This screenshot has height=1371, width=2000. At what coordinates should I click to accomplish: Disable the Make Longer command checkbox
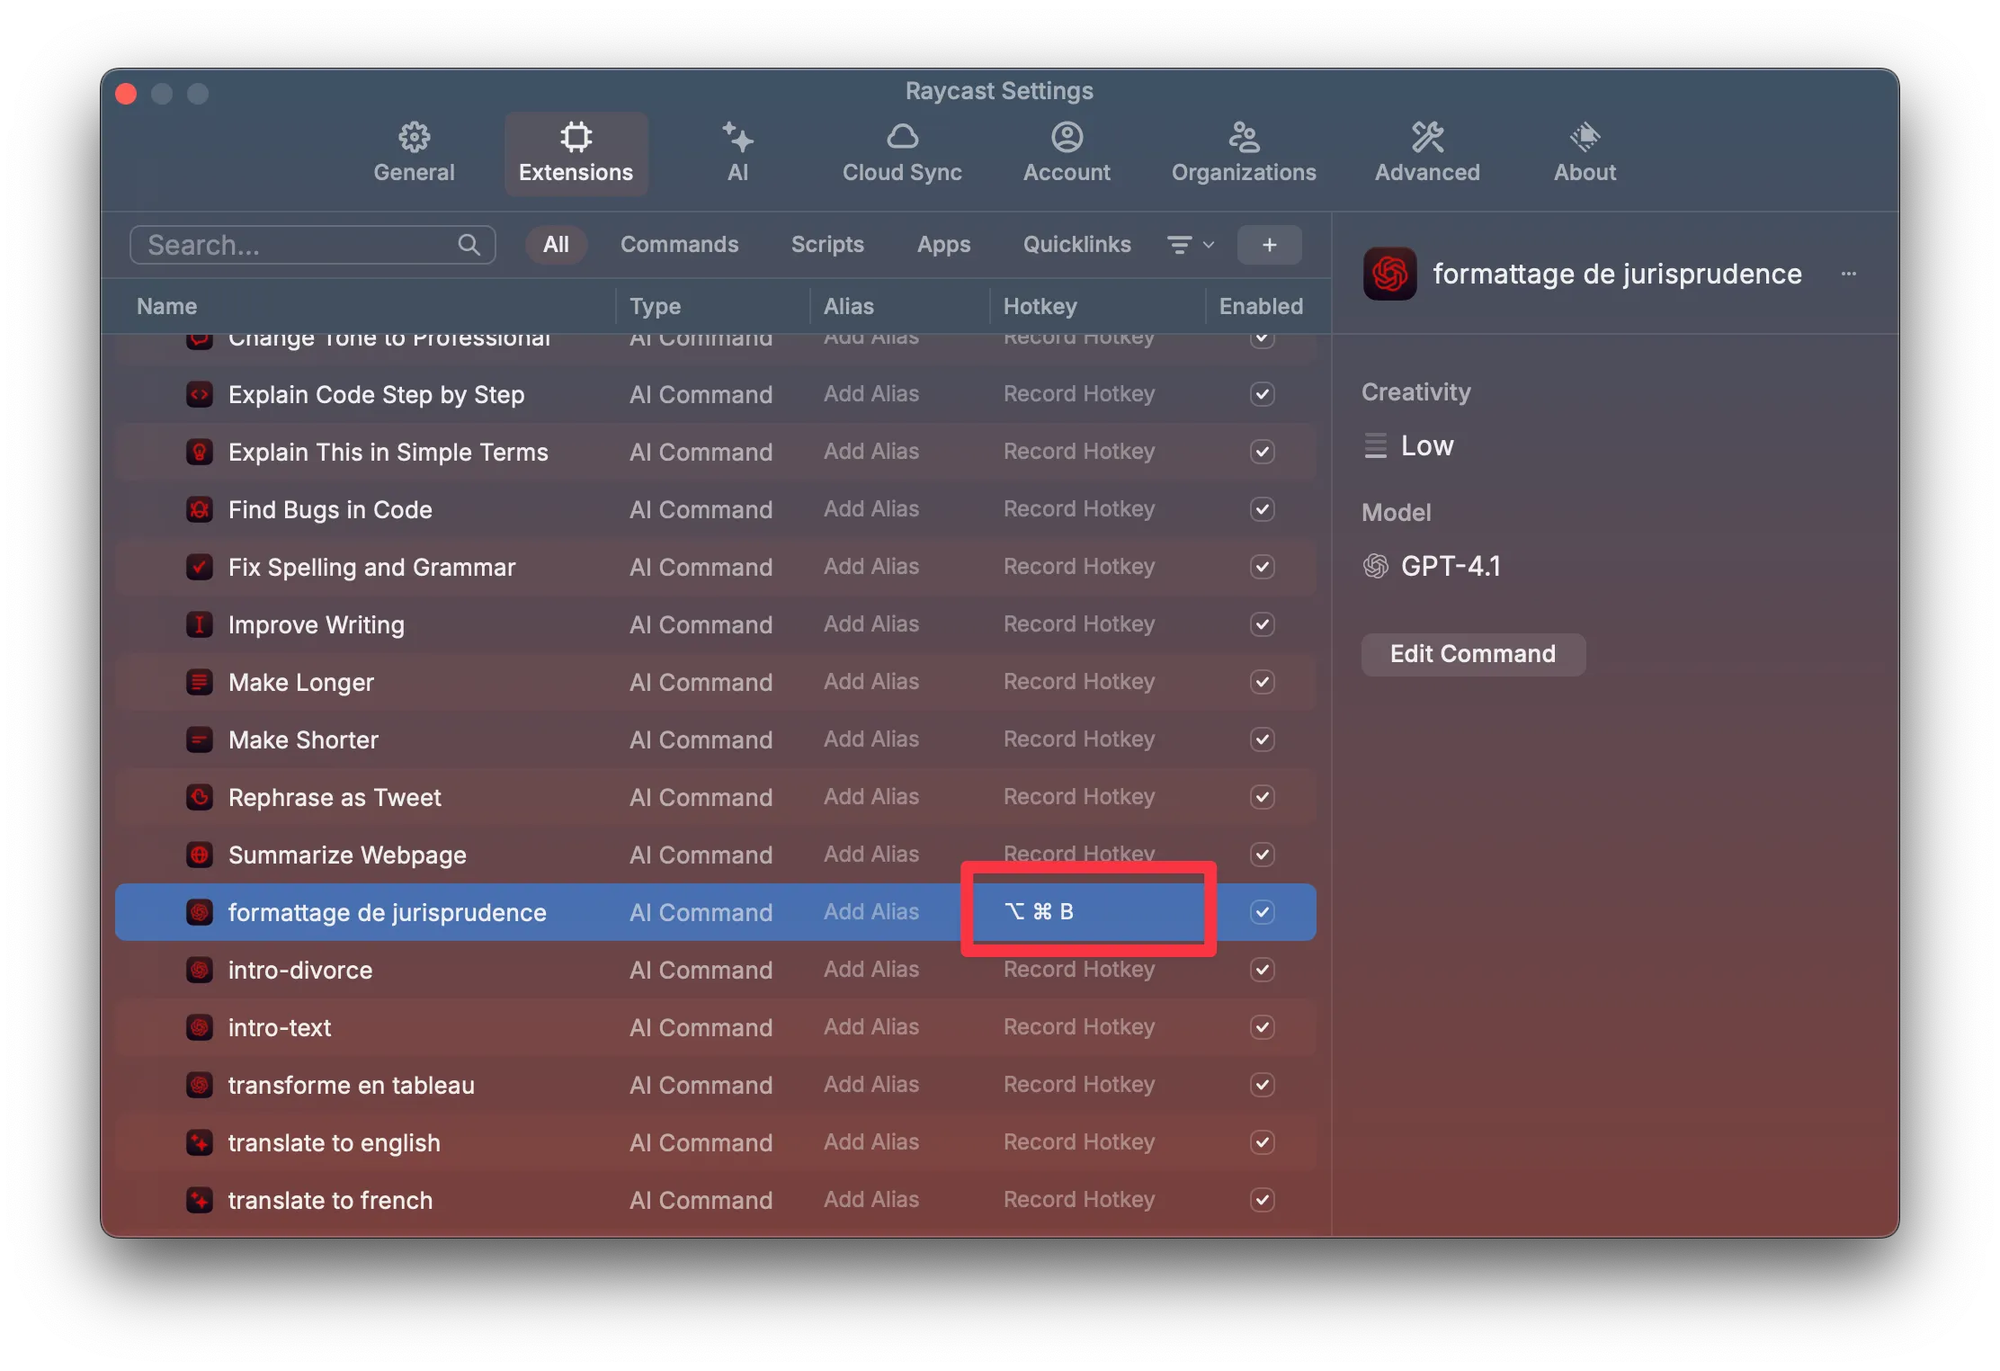[x=1262, y=682]
